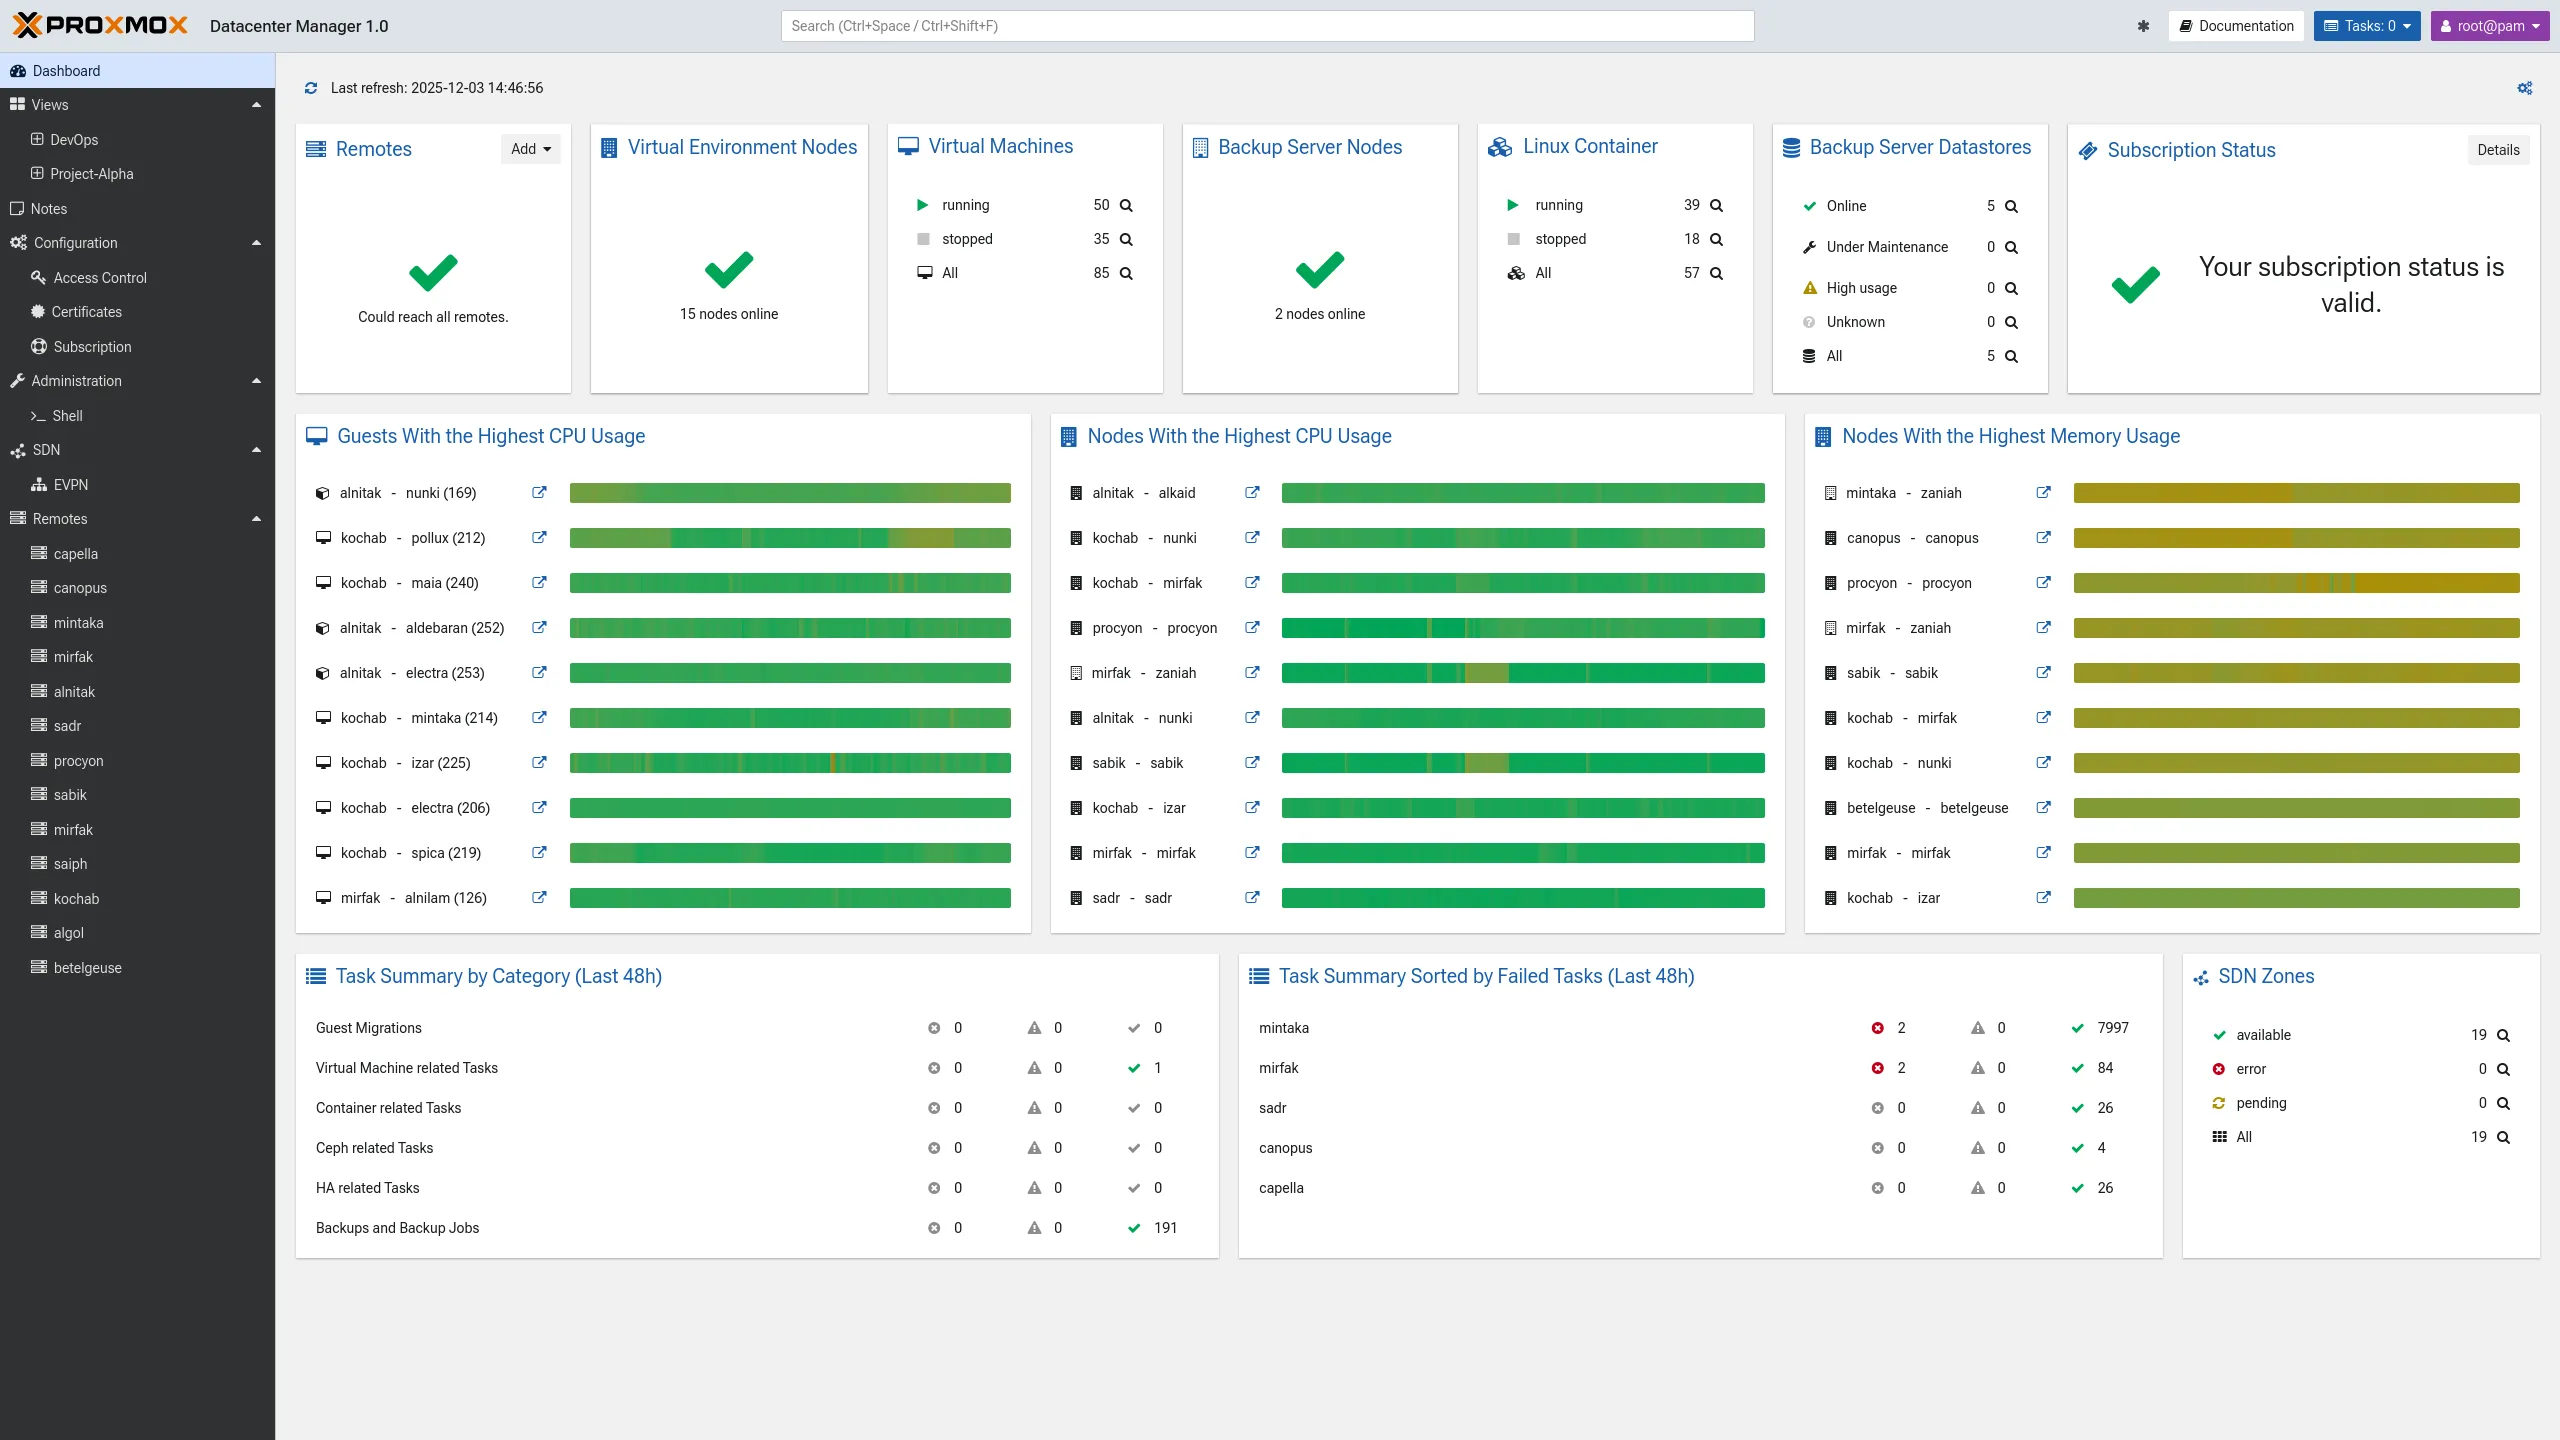Inspect the CPU usage bar for kochab - pollux
This screenshot has height=1440, width=2560.
tap(790, 538)
